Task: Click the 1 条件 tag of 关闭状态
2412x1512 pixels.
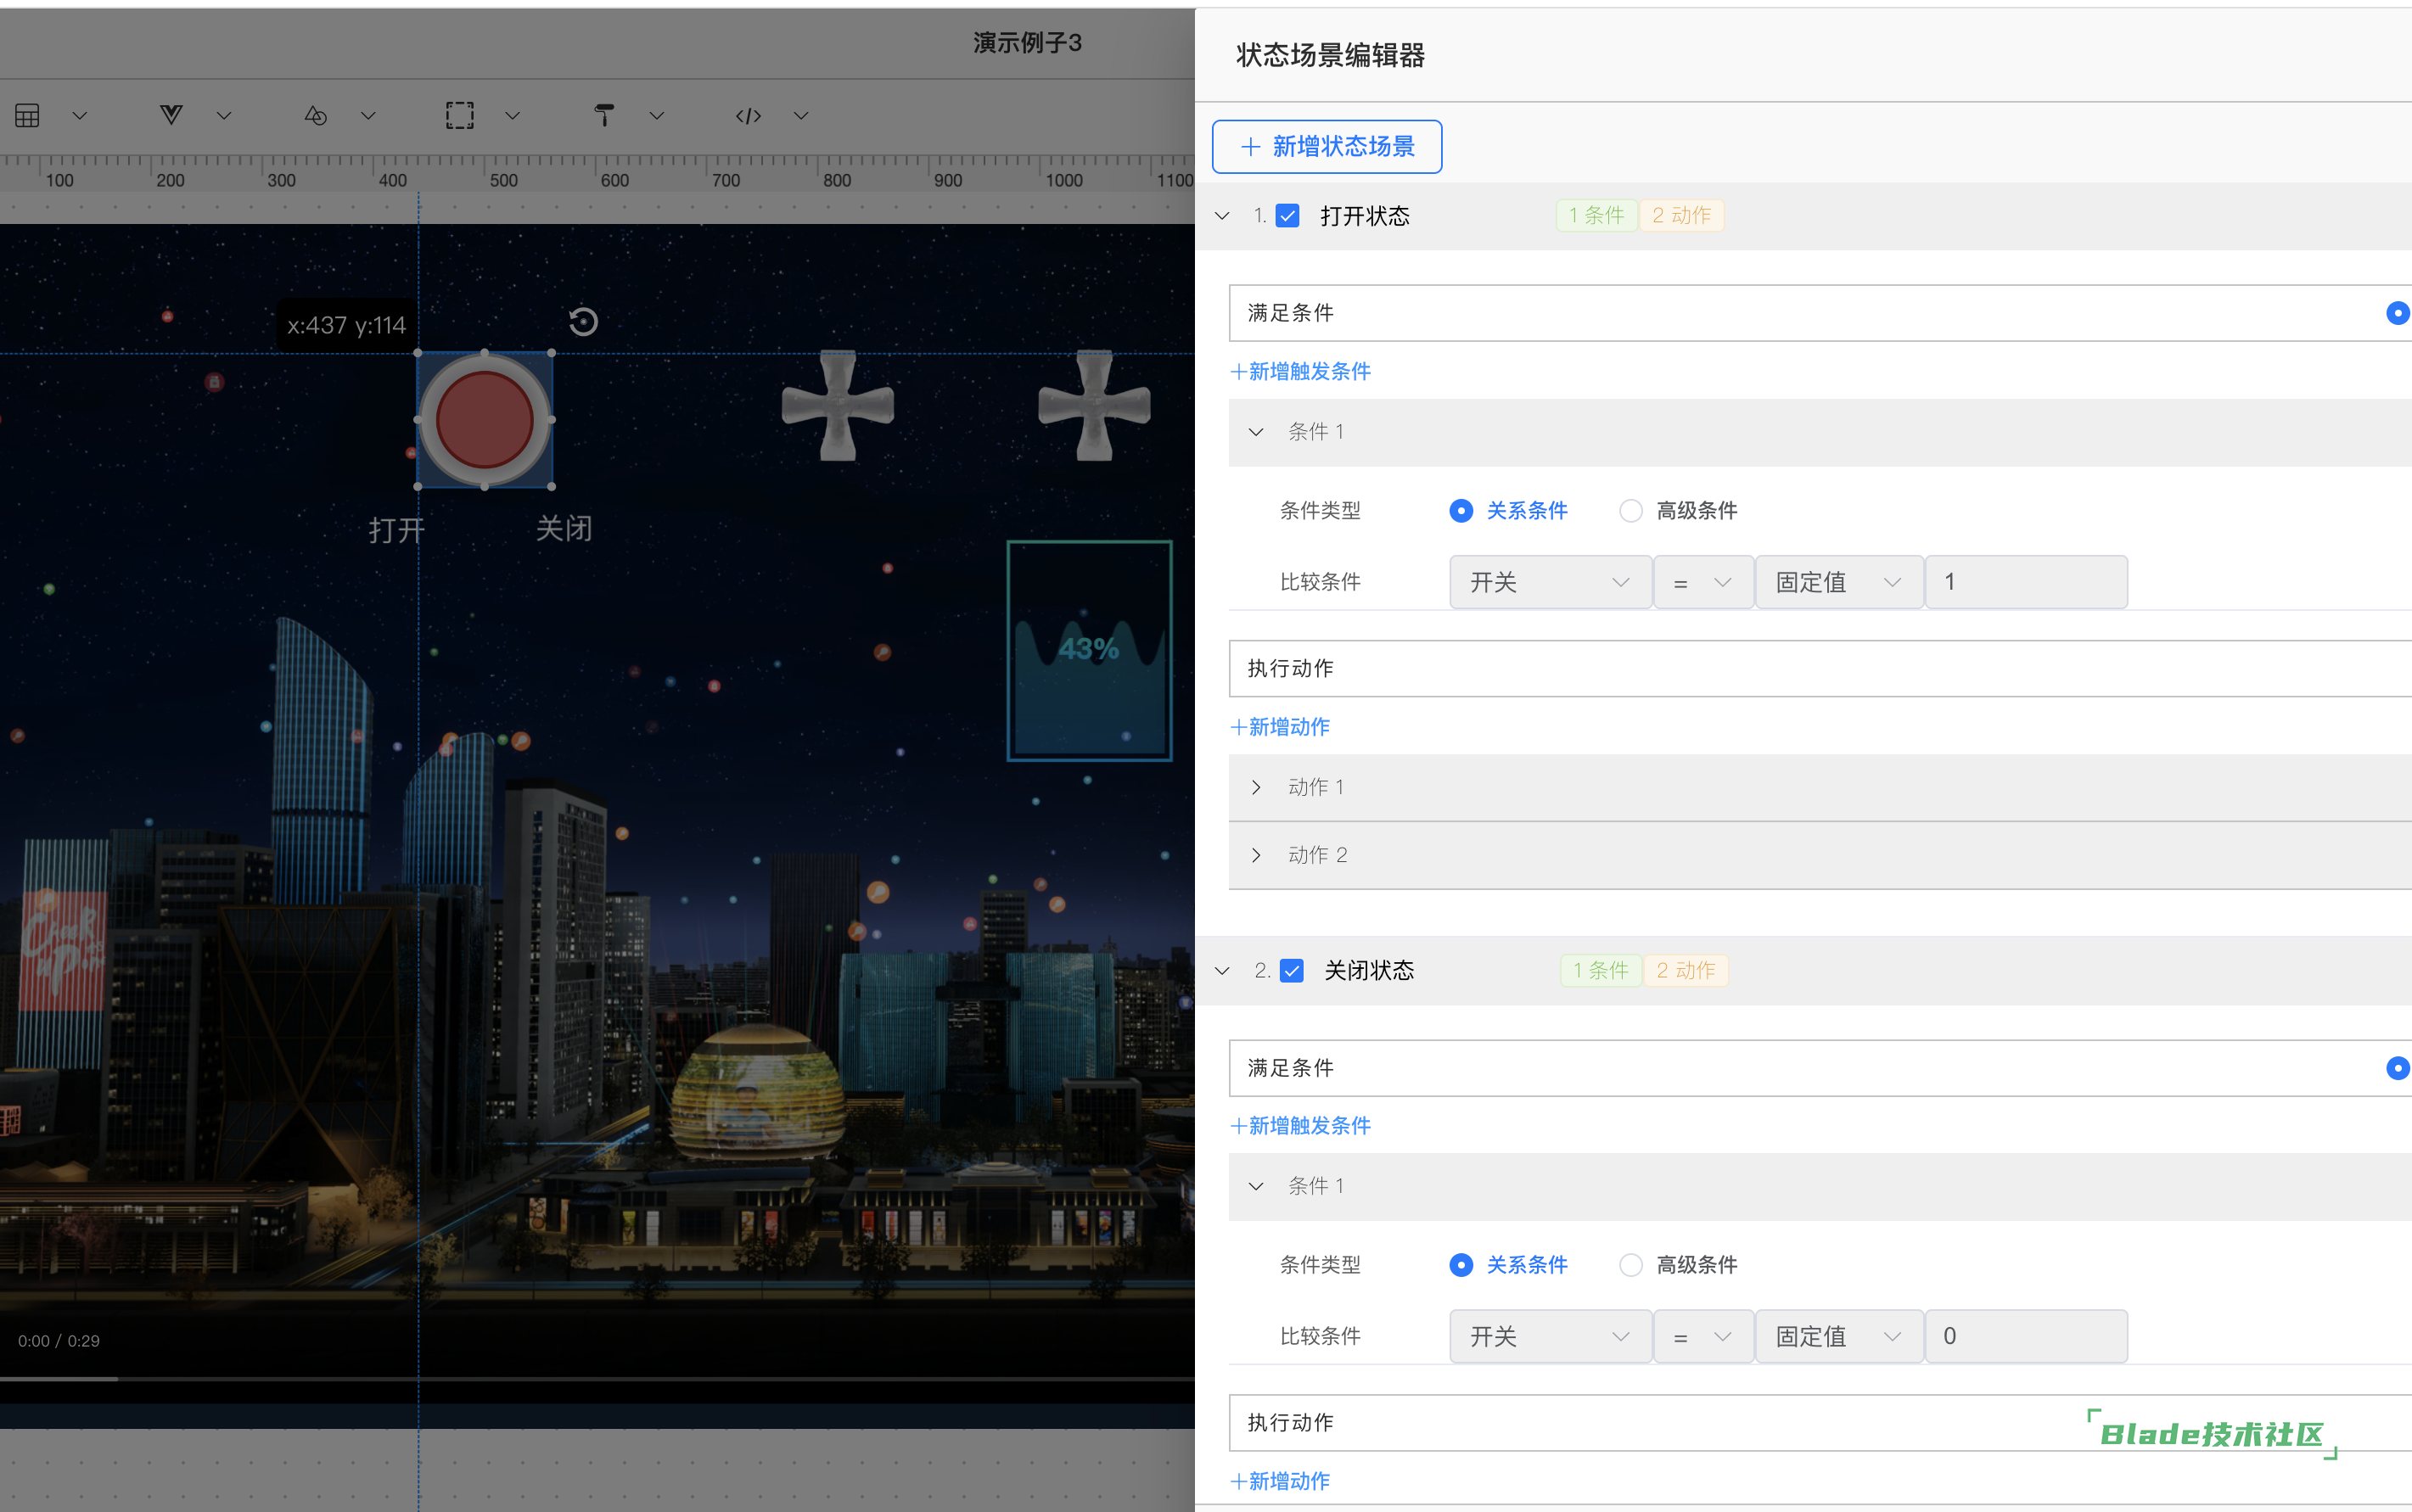Action: pos(1600,971)
